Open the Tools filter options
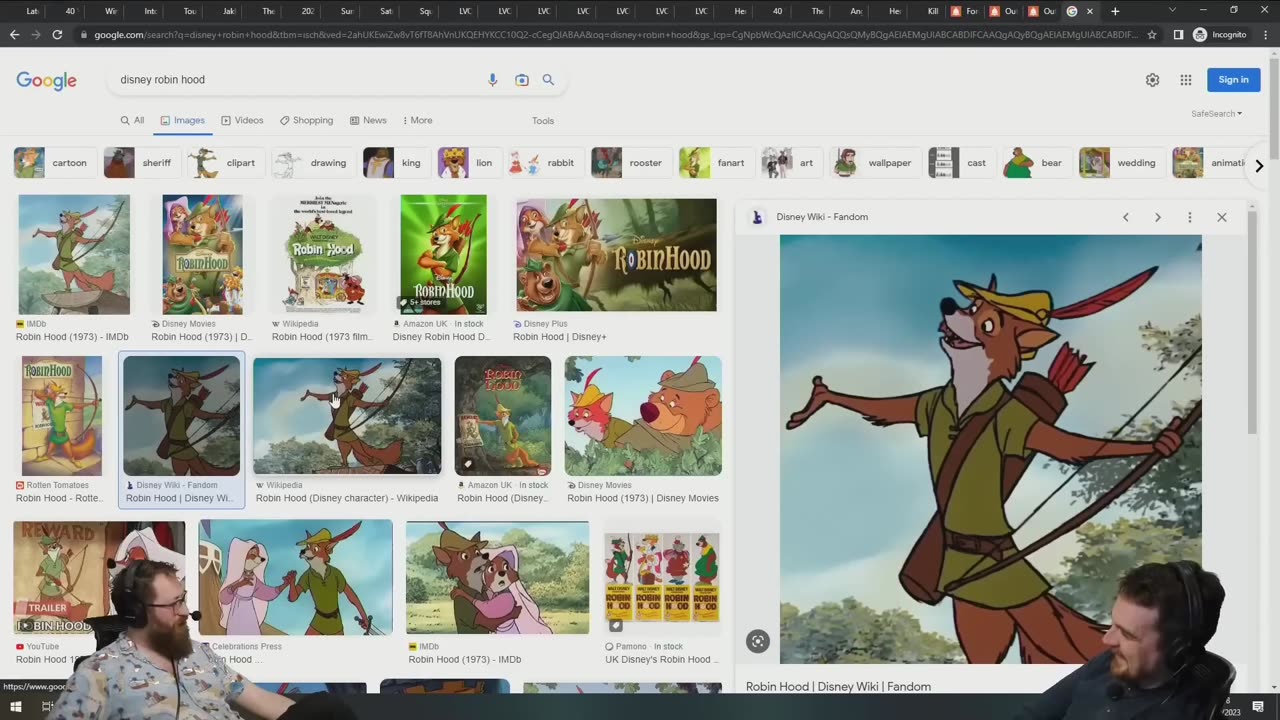This screenshot has width=1280, height=720. click(x=543, y=121)
